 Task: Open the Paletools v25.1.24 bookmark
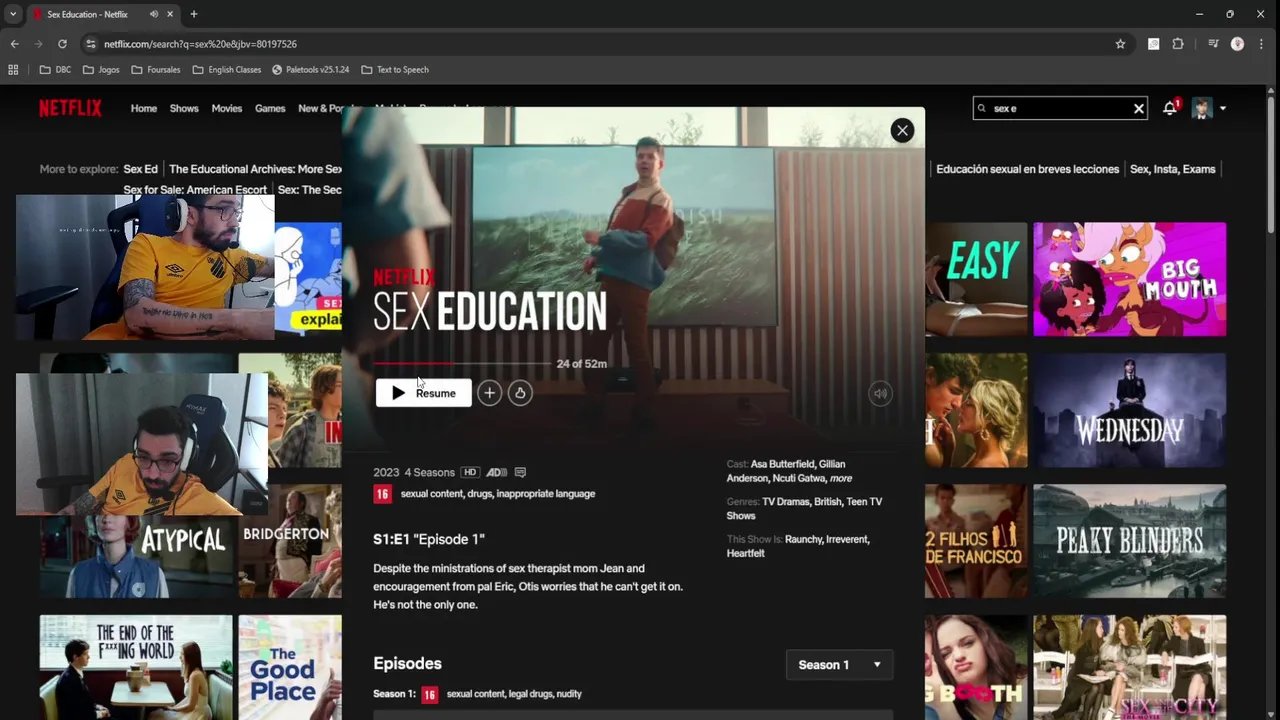[311, 70]
